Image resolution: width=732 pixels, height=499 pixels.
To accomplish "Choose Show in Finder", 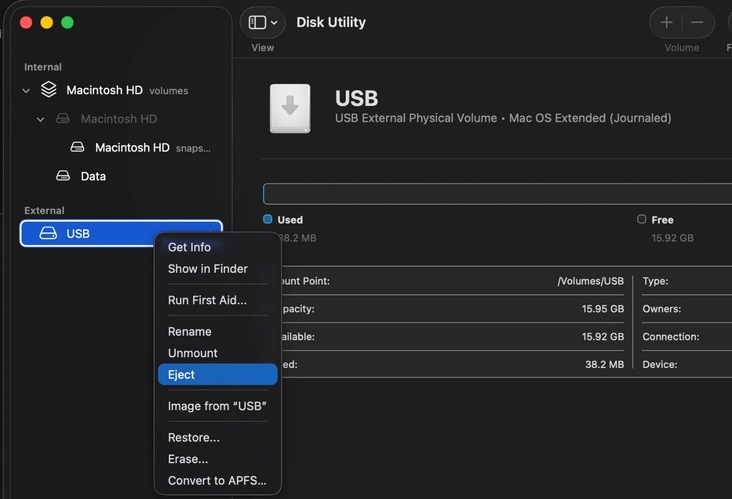I will pyautogui.click(x=218, y=268).
